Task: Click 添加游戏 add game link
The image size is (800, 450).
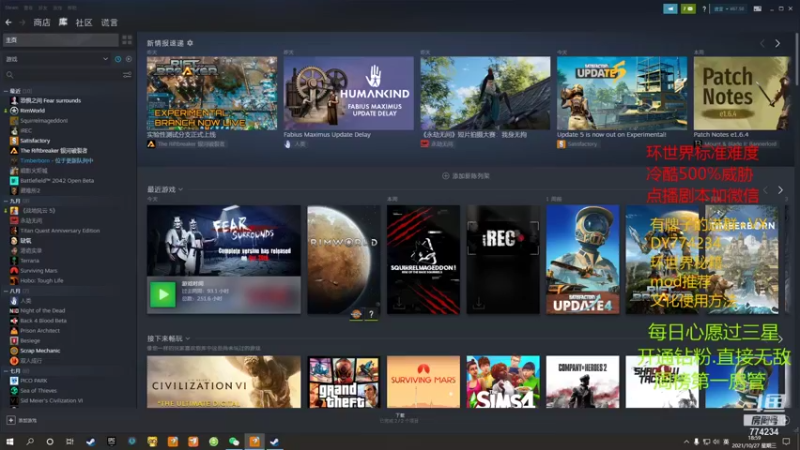Action: click(x=28, y=420)
